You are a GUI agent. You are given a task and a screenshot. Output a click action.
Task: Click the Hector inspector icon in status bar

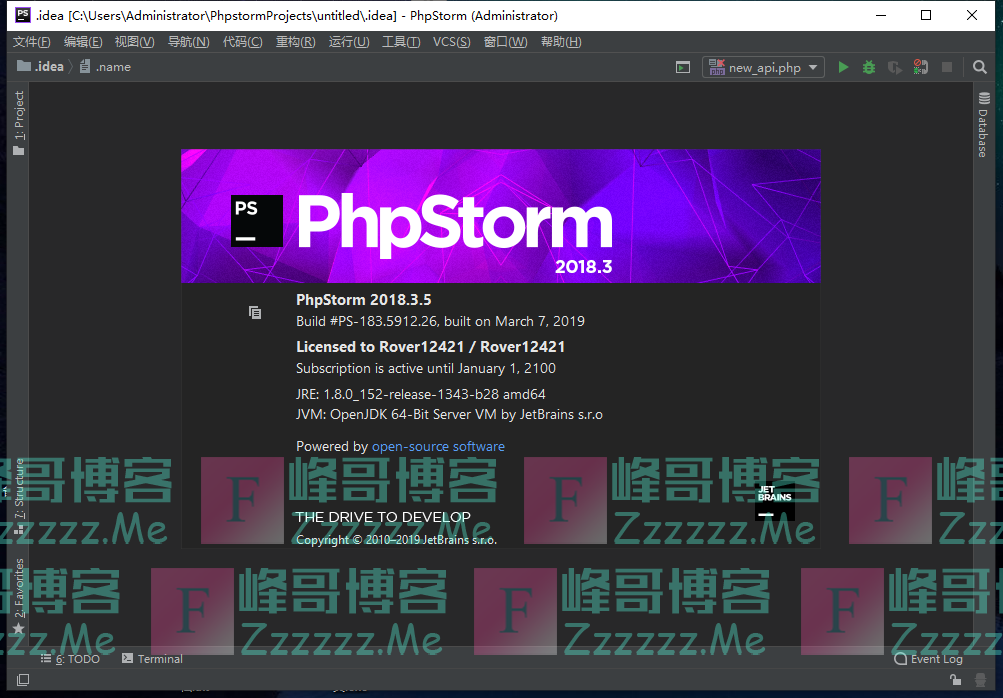point(980,679)
